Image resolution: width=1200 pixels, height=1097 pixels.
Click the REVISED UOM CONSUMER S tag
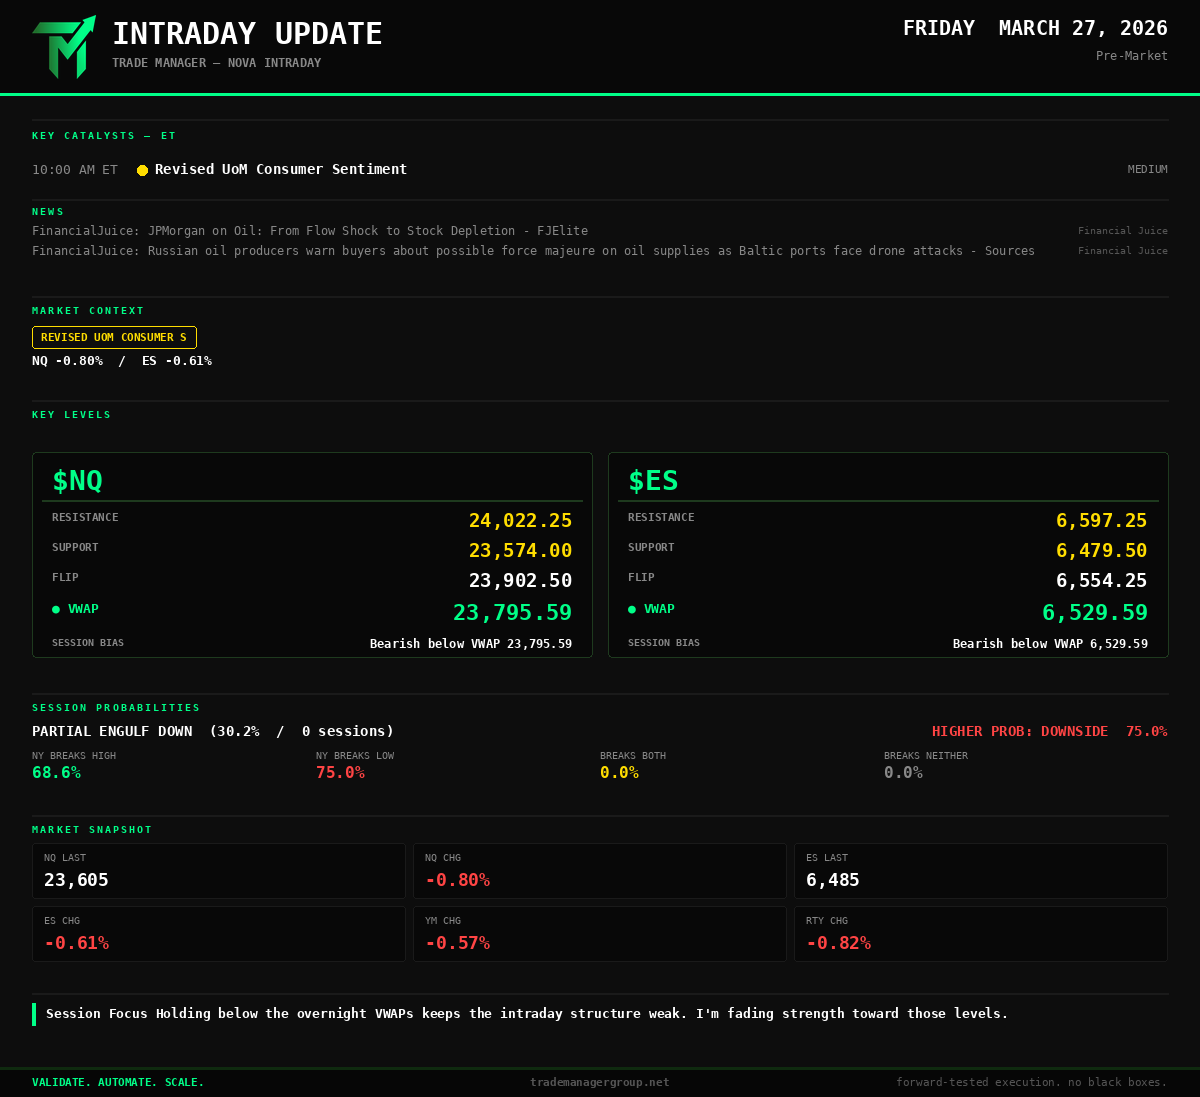pos(114,337)
